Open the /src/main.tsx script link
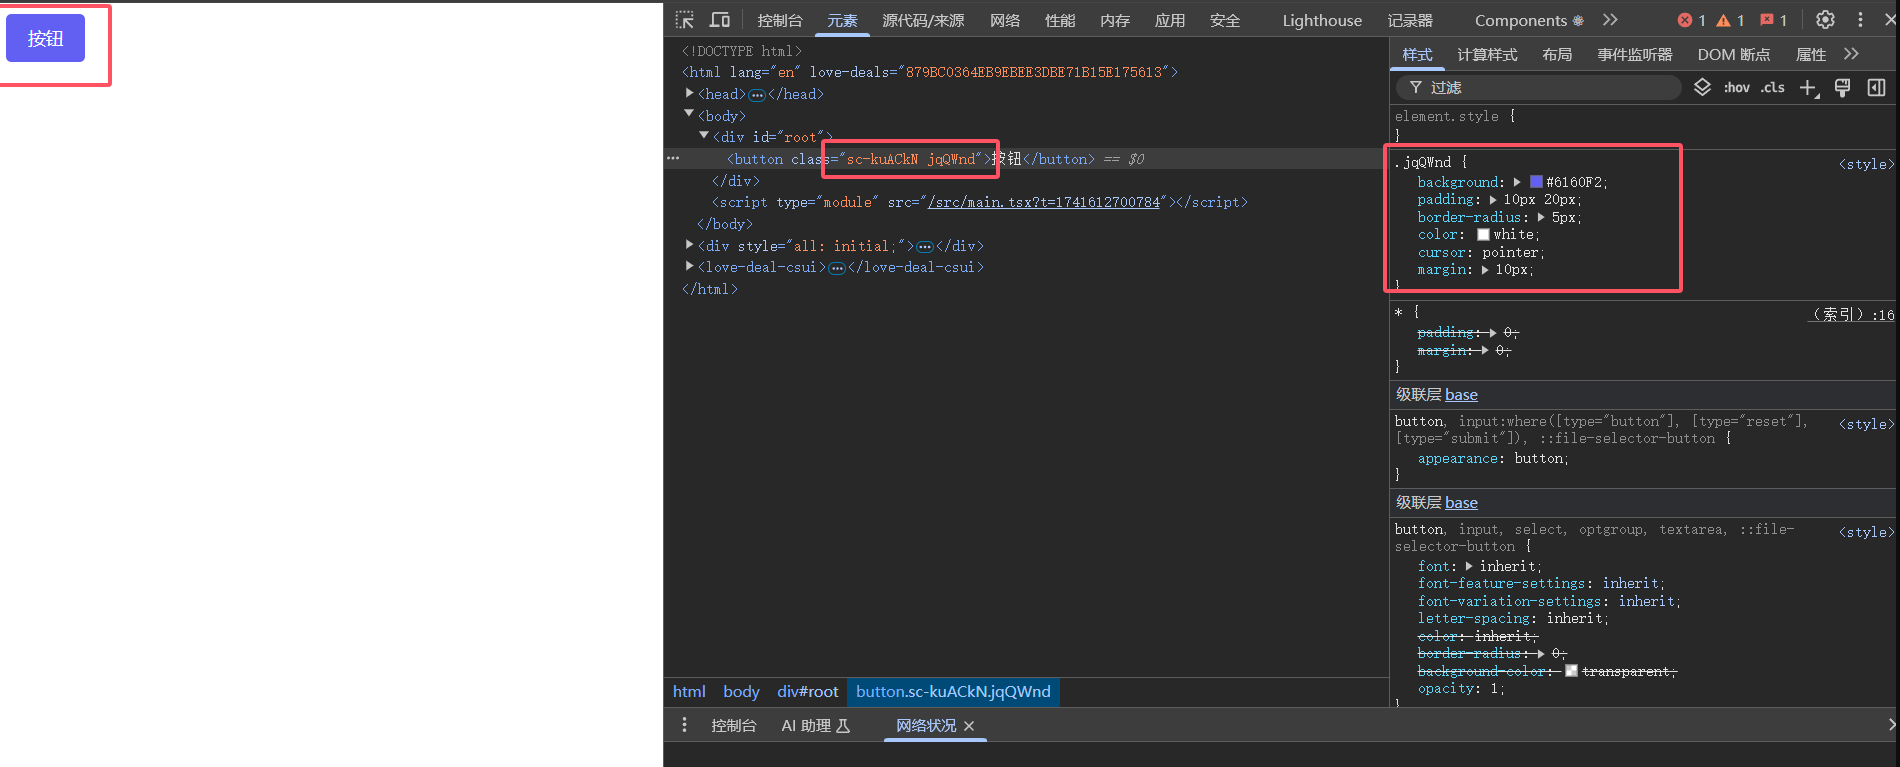 (x=1043, y=202)
